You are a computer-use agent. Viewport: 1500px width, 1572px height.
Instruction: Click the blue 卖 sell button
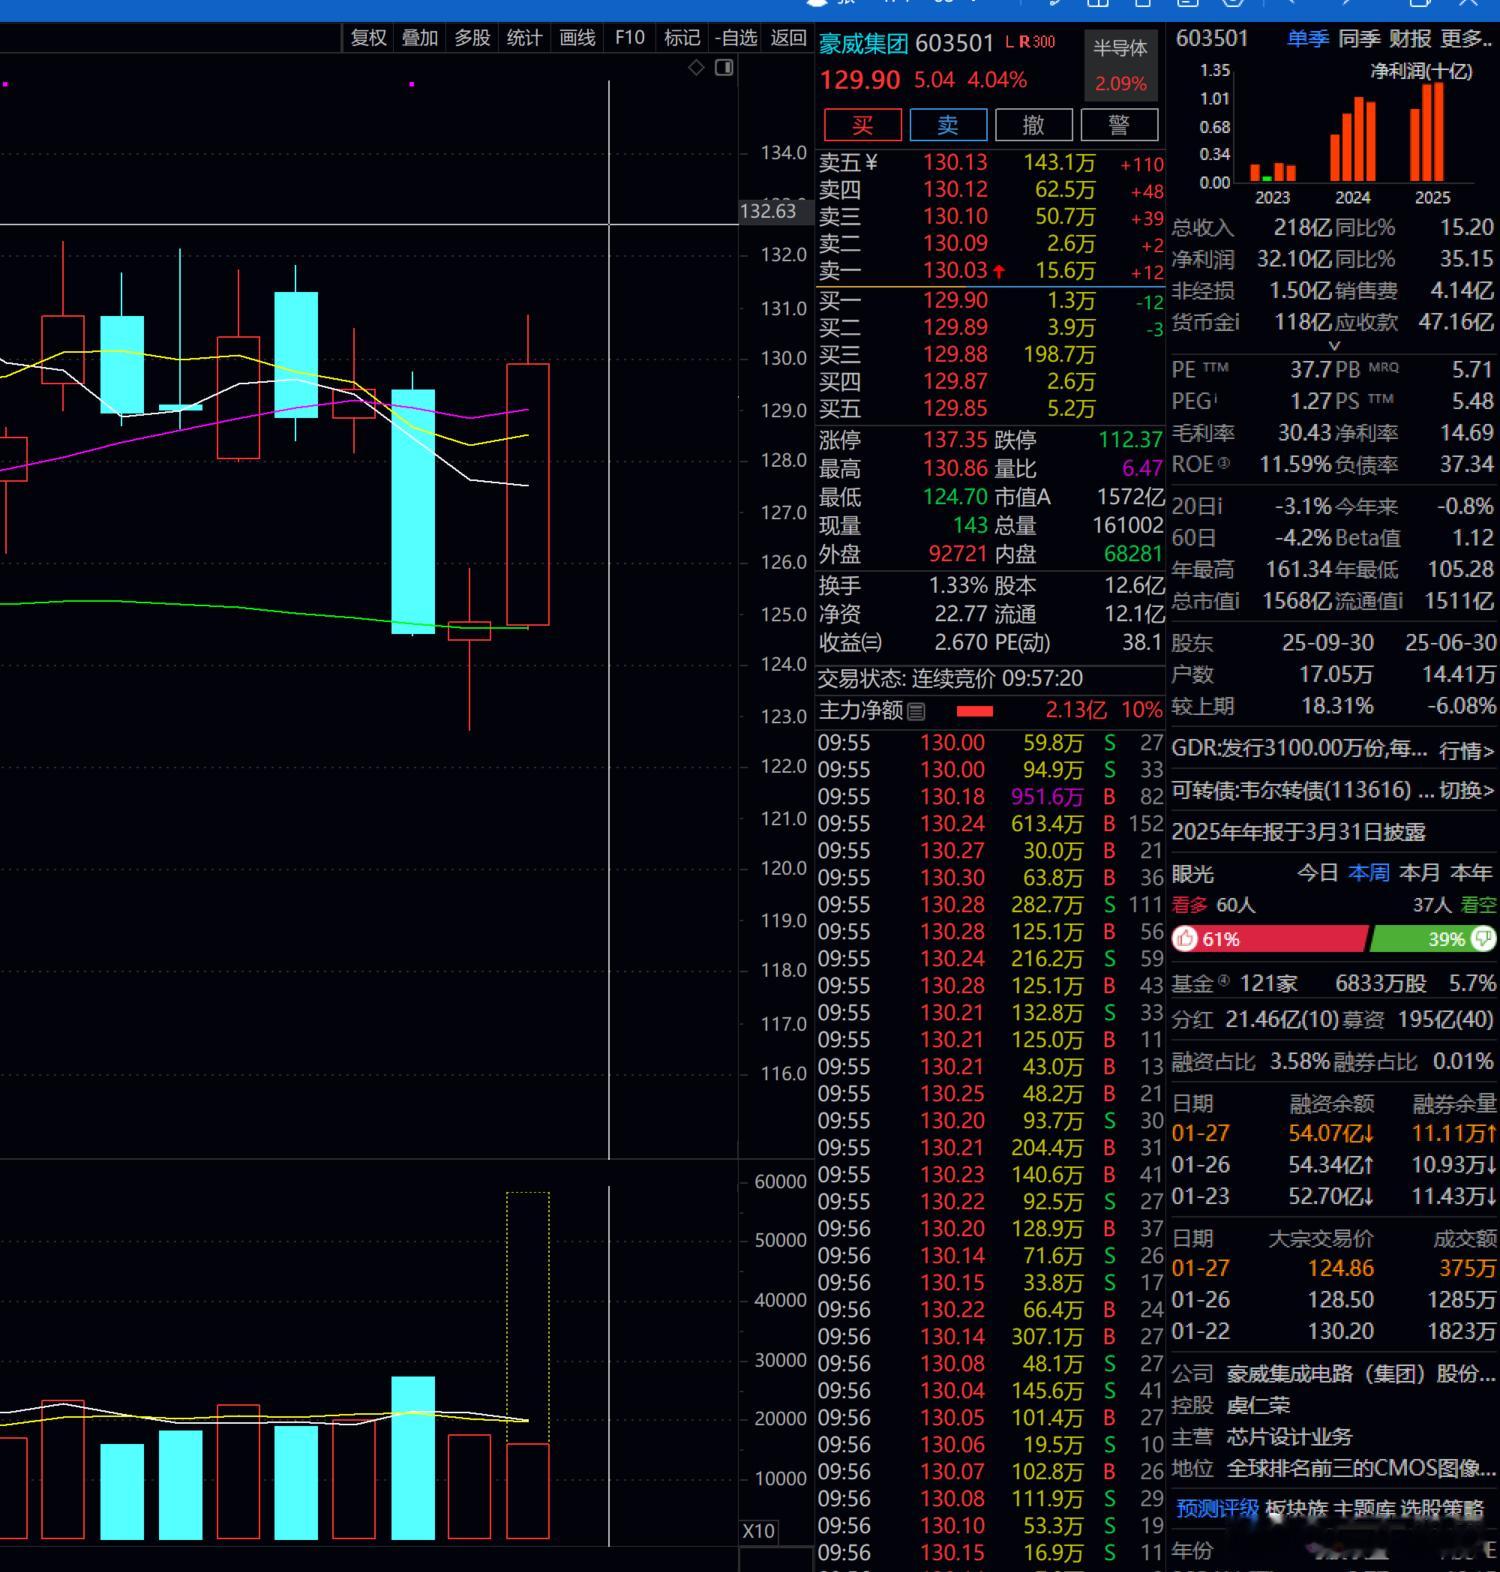point(948,125)
